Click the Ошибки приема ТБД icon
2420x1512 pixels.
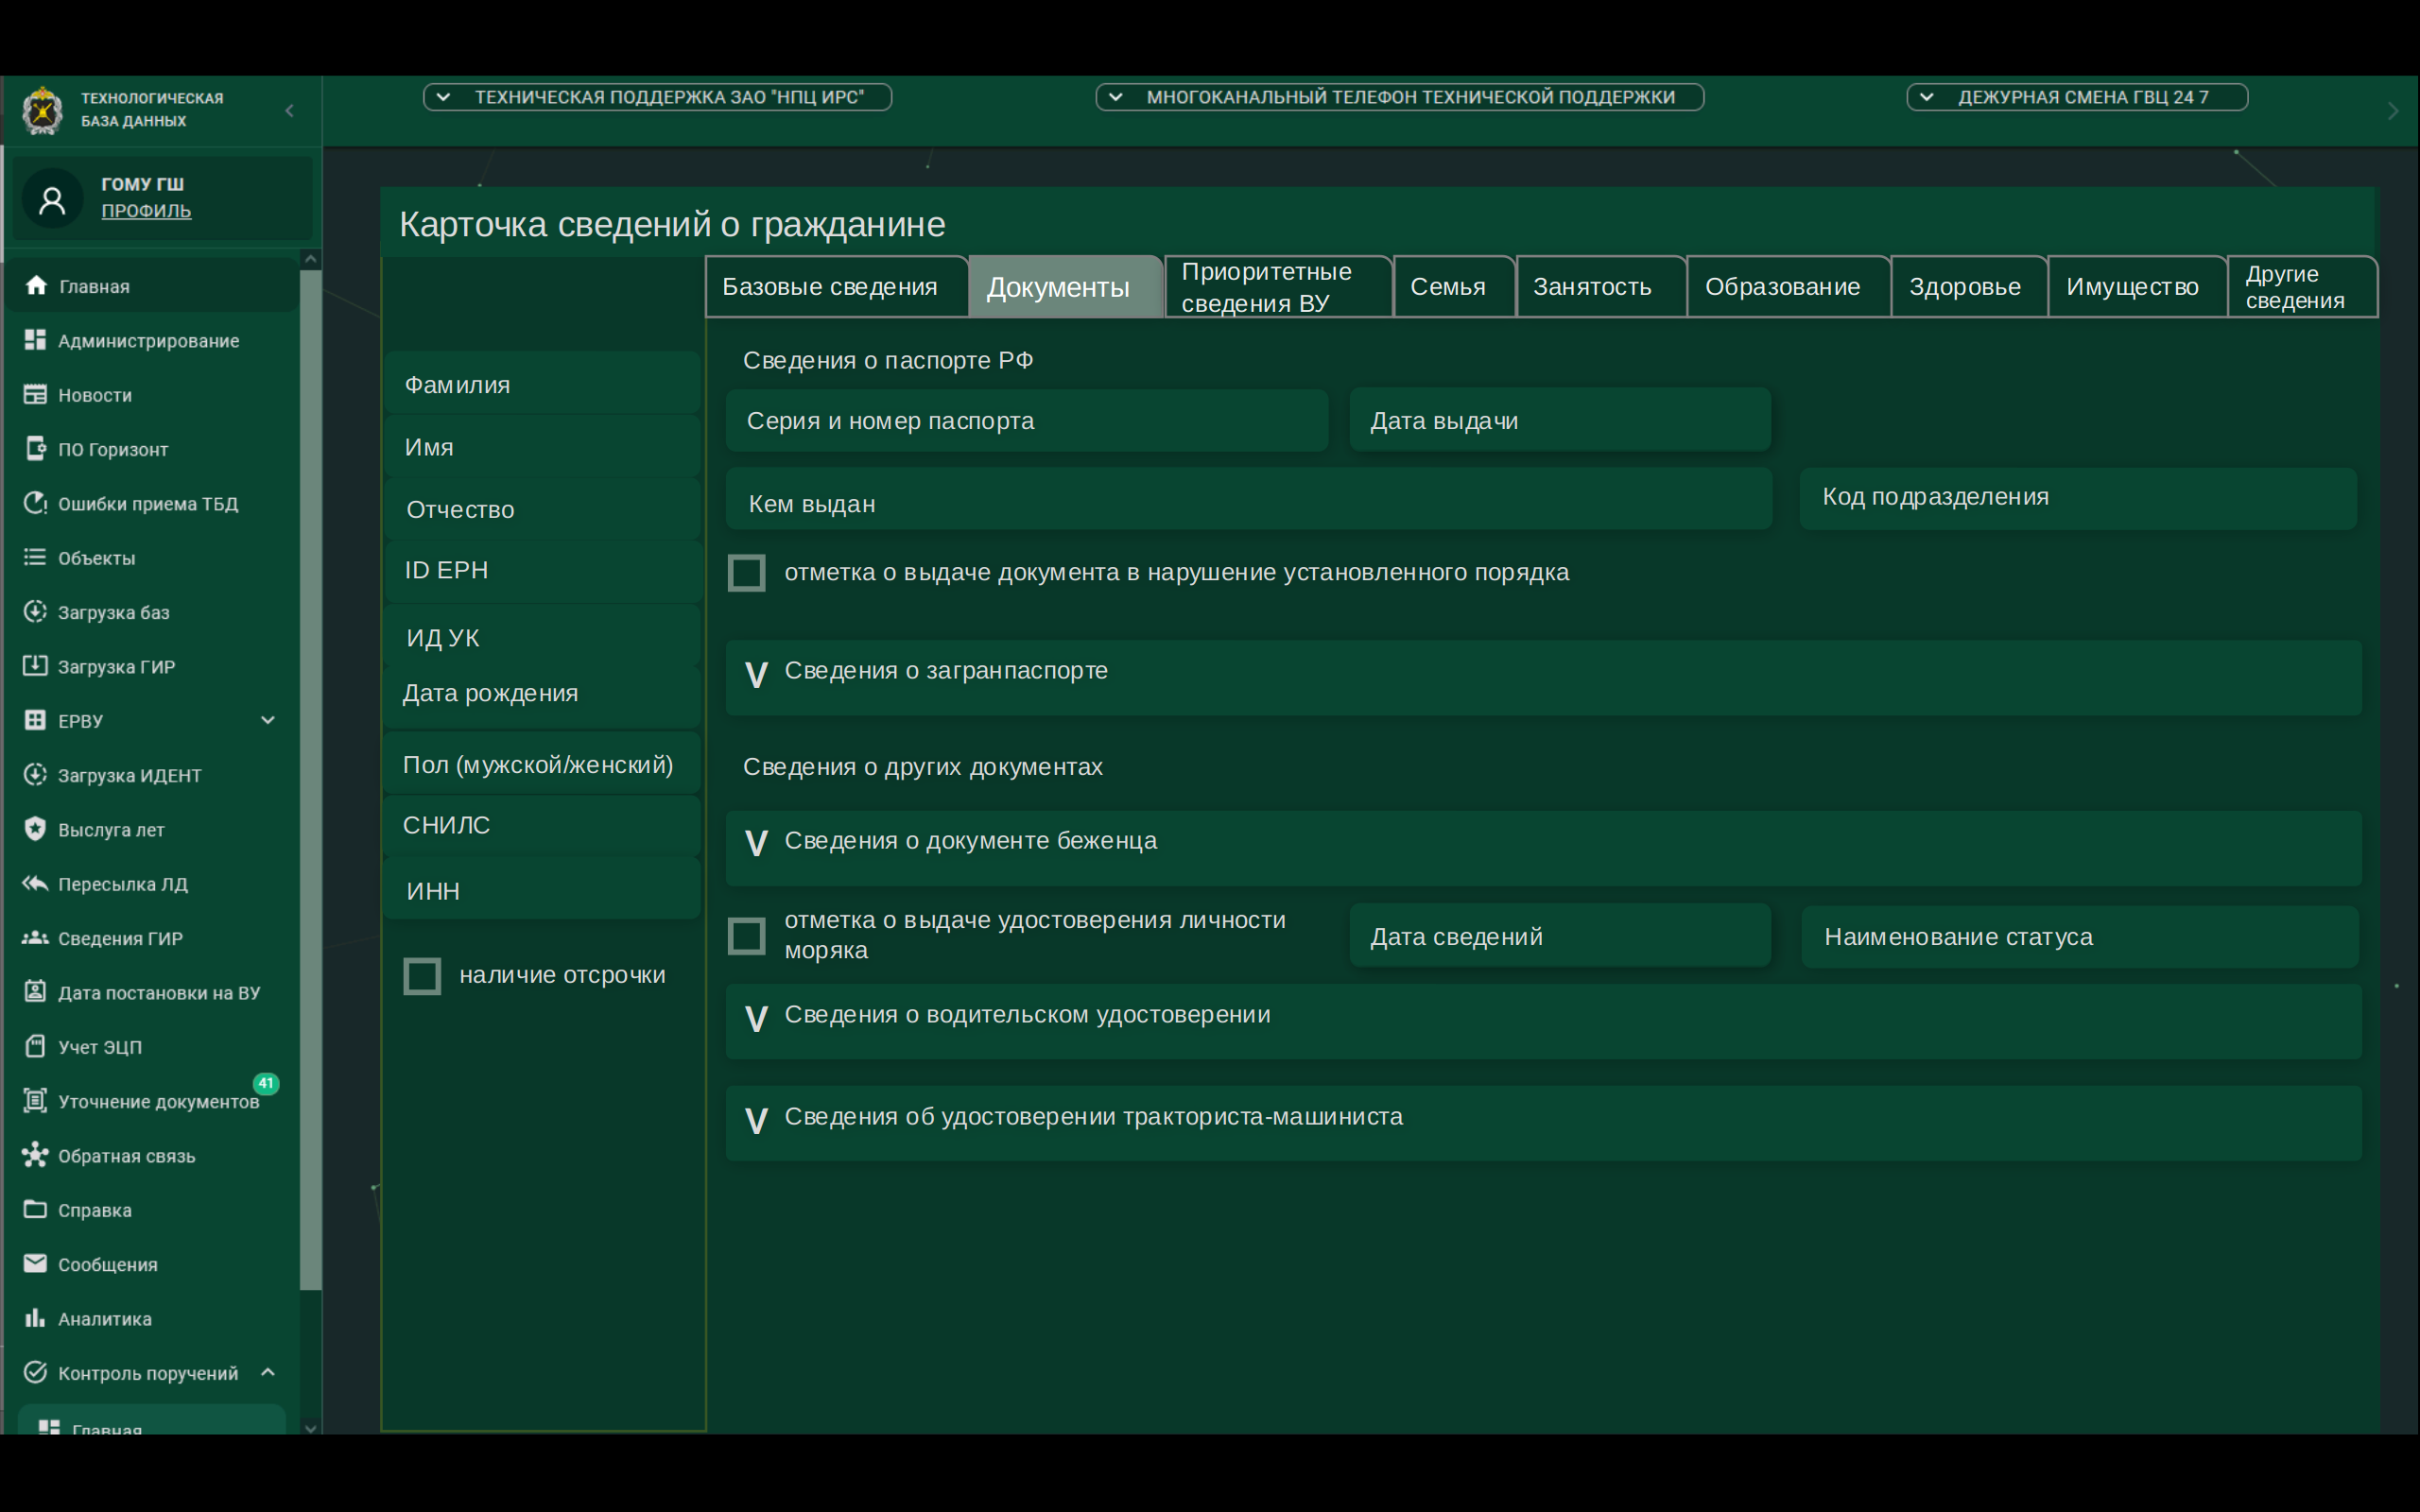35,503
